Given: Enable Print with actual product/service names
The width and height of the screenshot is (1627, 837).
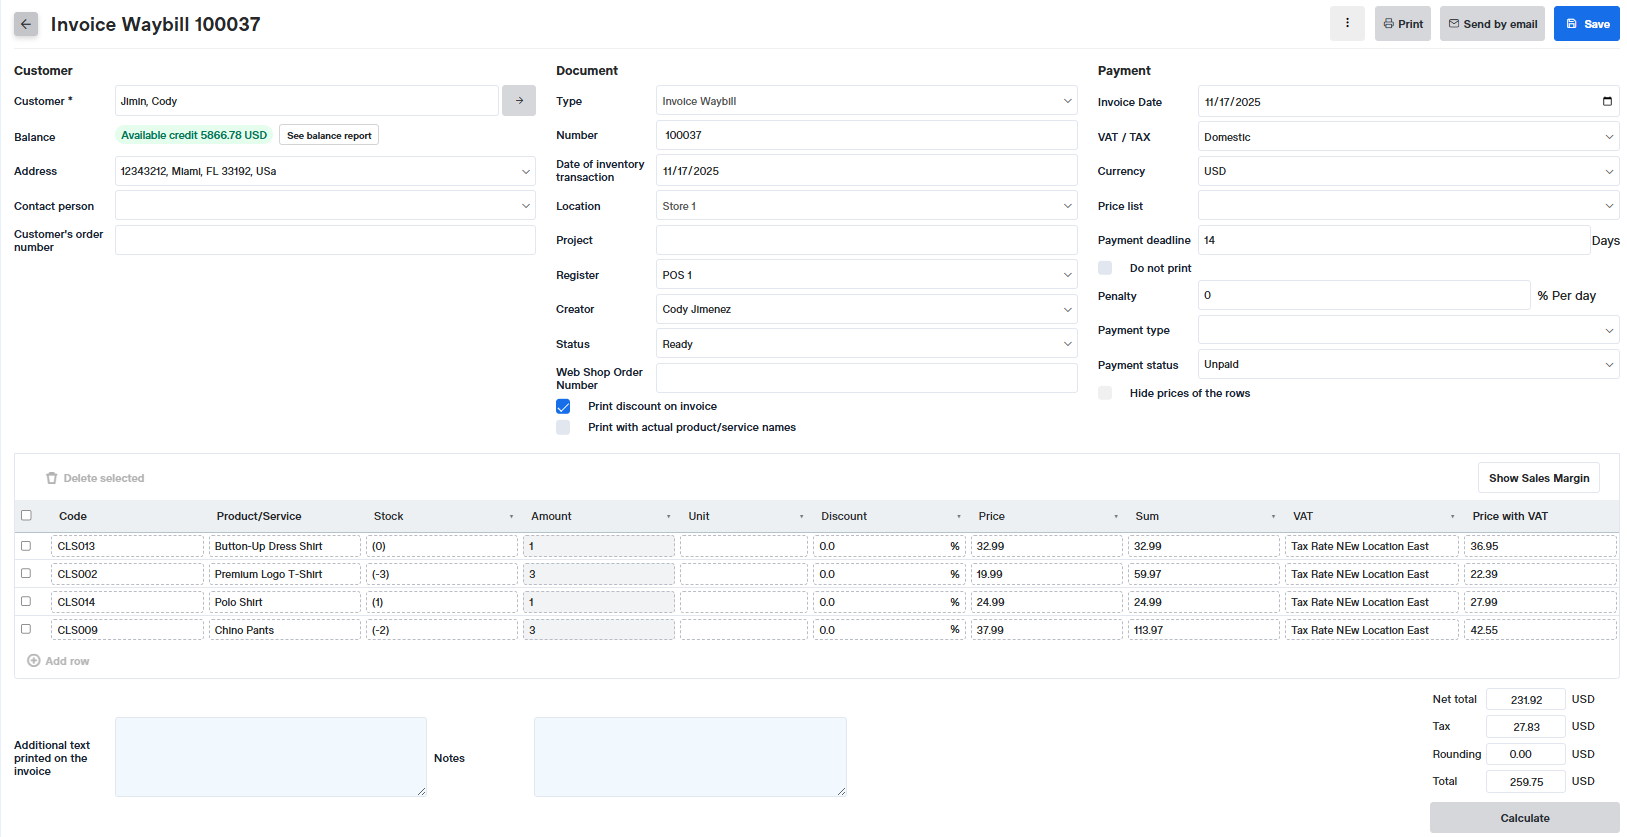Looking at the screenshot, I should click(x=563, y=427).
